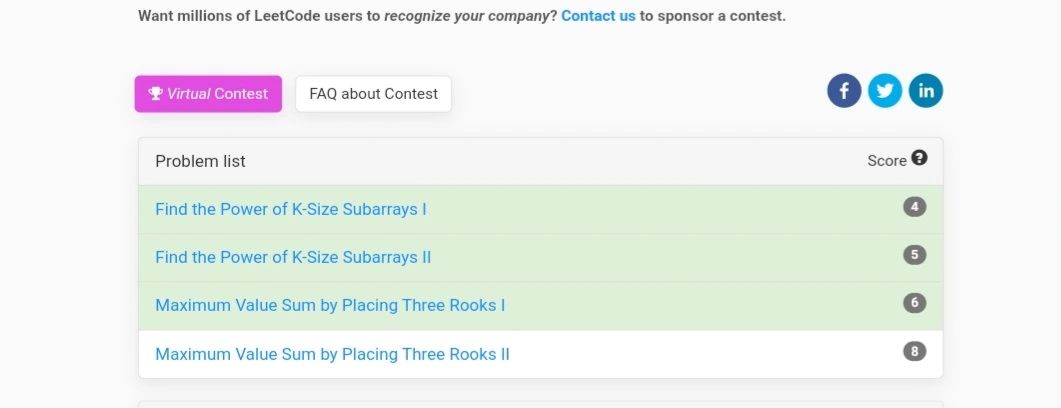Open Find the Power of K-Size Subarrays I
This screenshot has height=408, width=1061.
(291, 209)
